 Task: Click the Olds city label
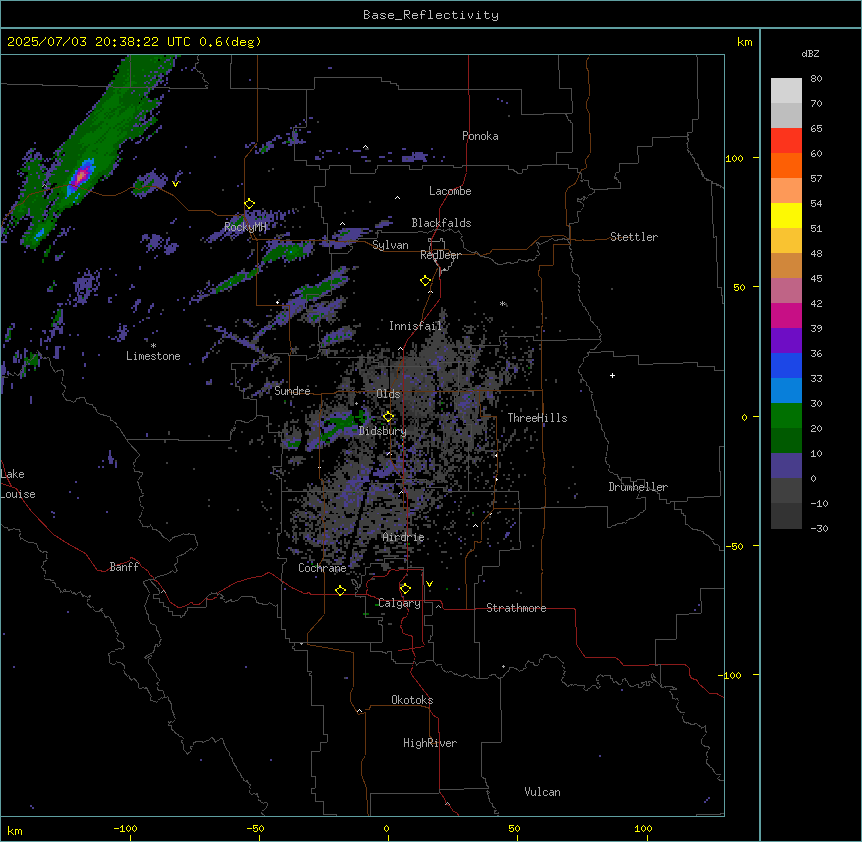tap(388, 394)
